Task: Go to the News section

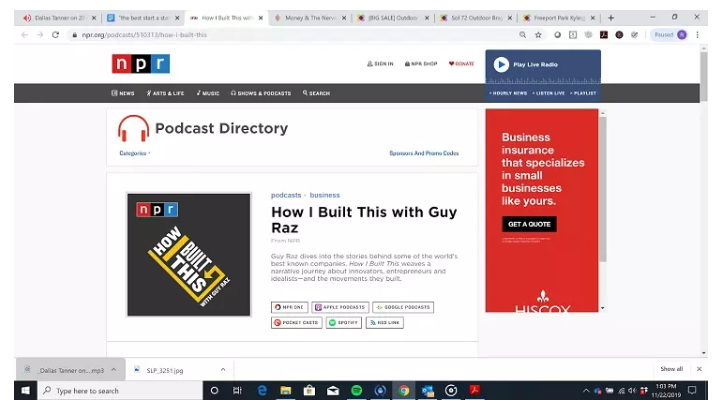Action: pos(123,93)
